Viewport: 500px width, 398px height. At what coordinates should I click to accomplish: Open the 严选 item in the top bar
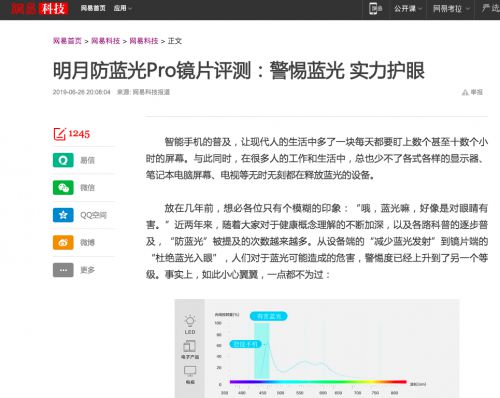point(490,8)
